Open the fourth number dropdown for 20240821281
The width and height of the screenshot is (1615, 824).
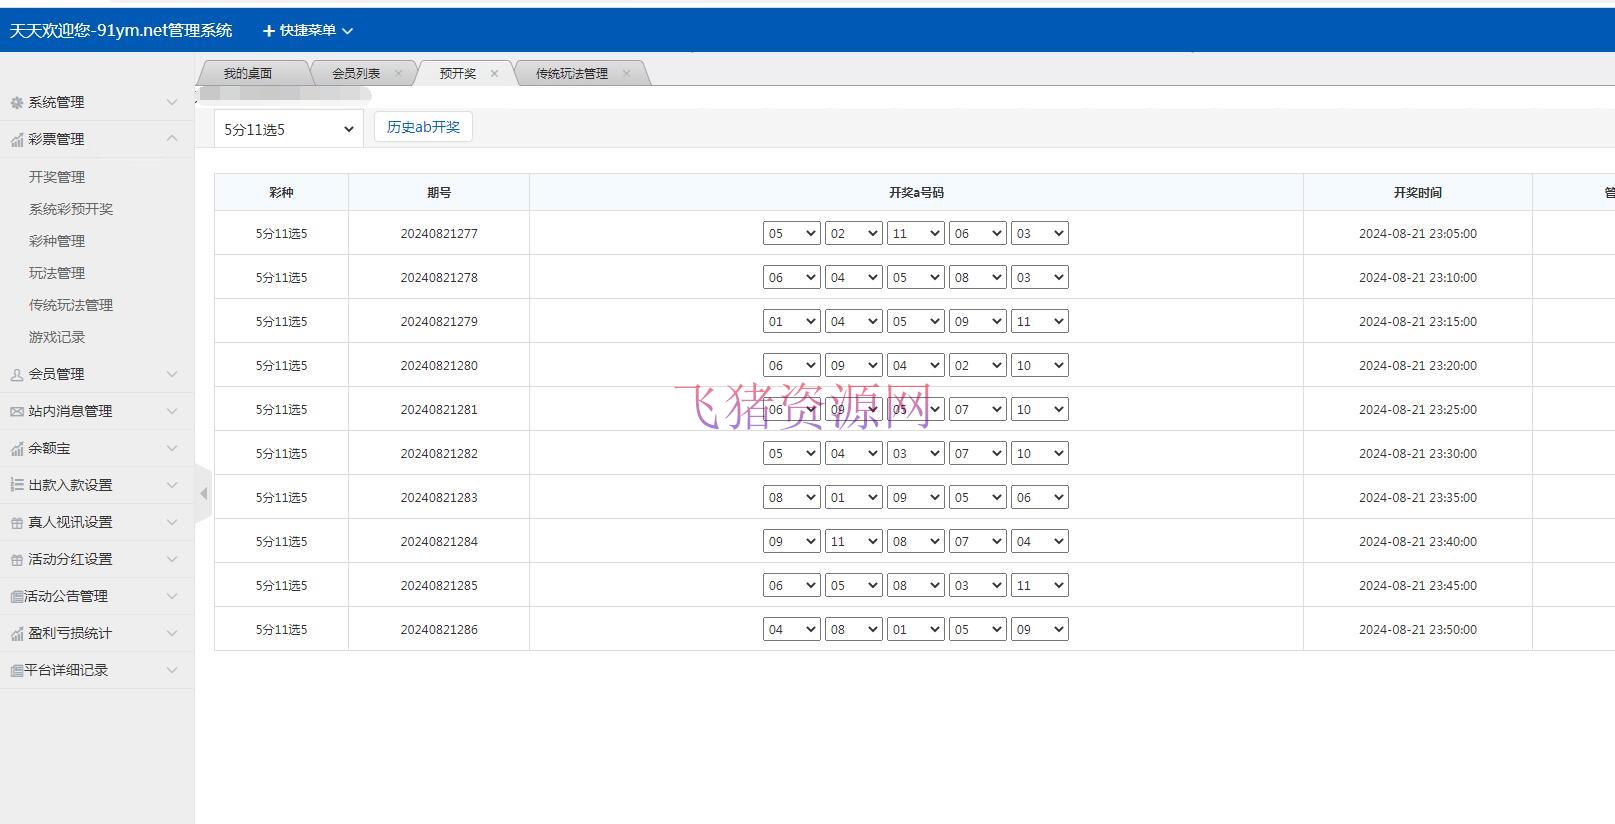[x=977, y=409]
